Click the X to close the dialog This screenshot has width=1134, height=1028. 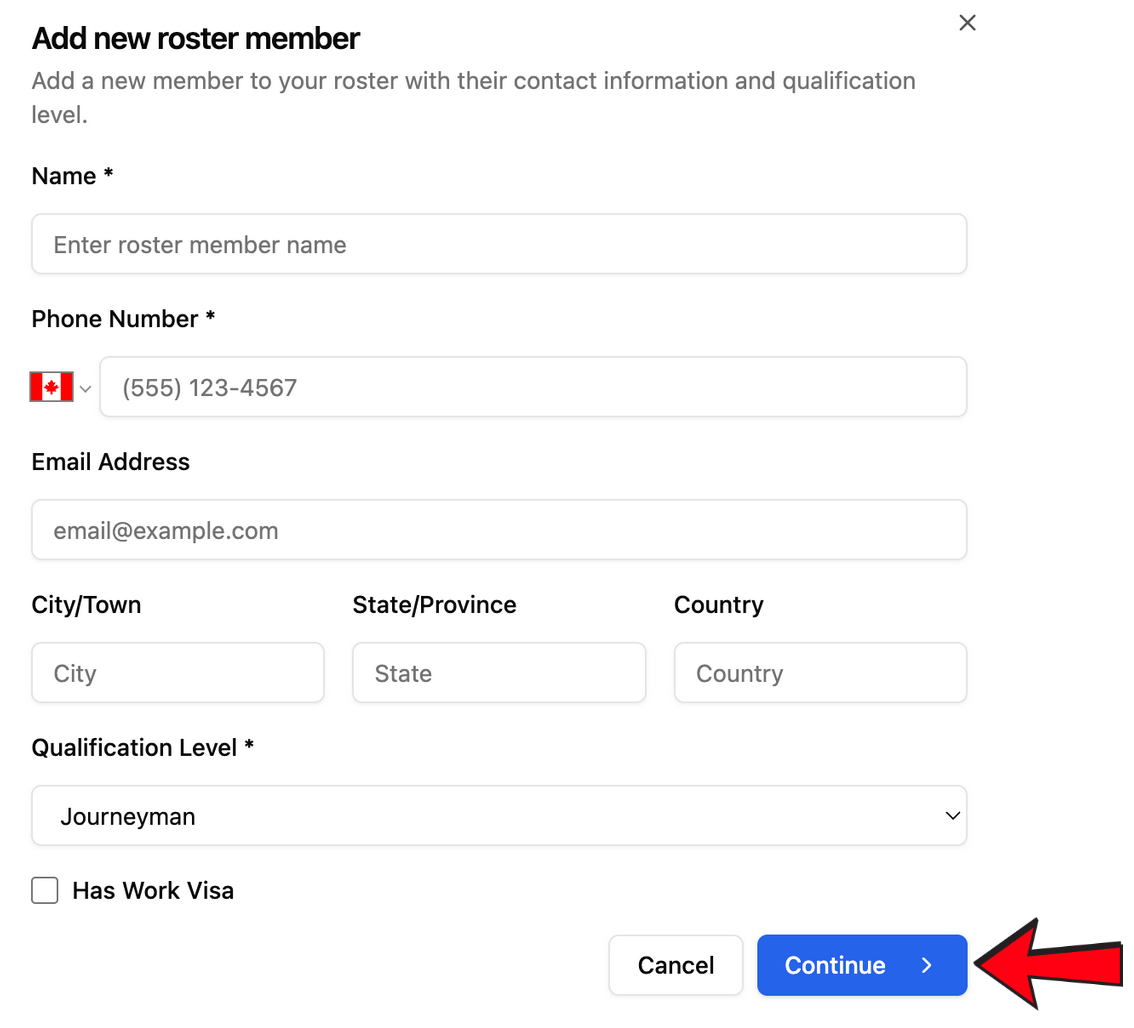966,22
